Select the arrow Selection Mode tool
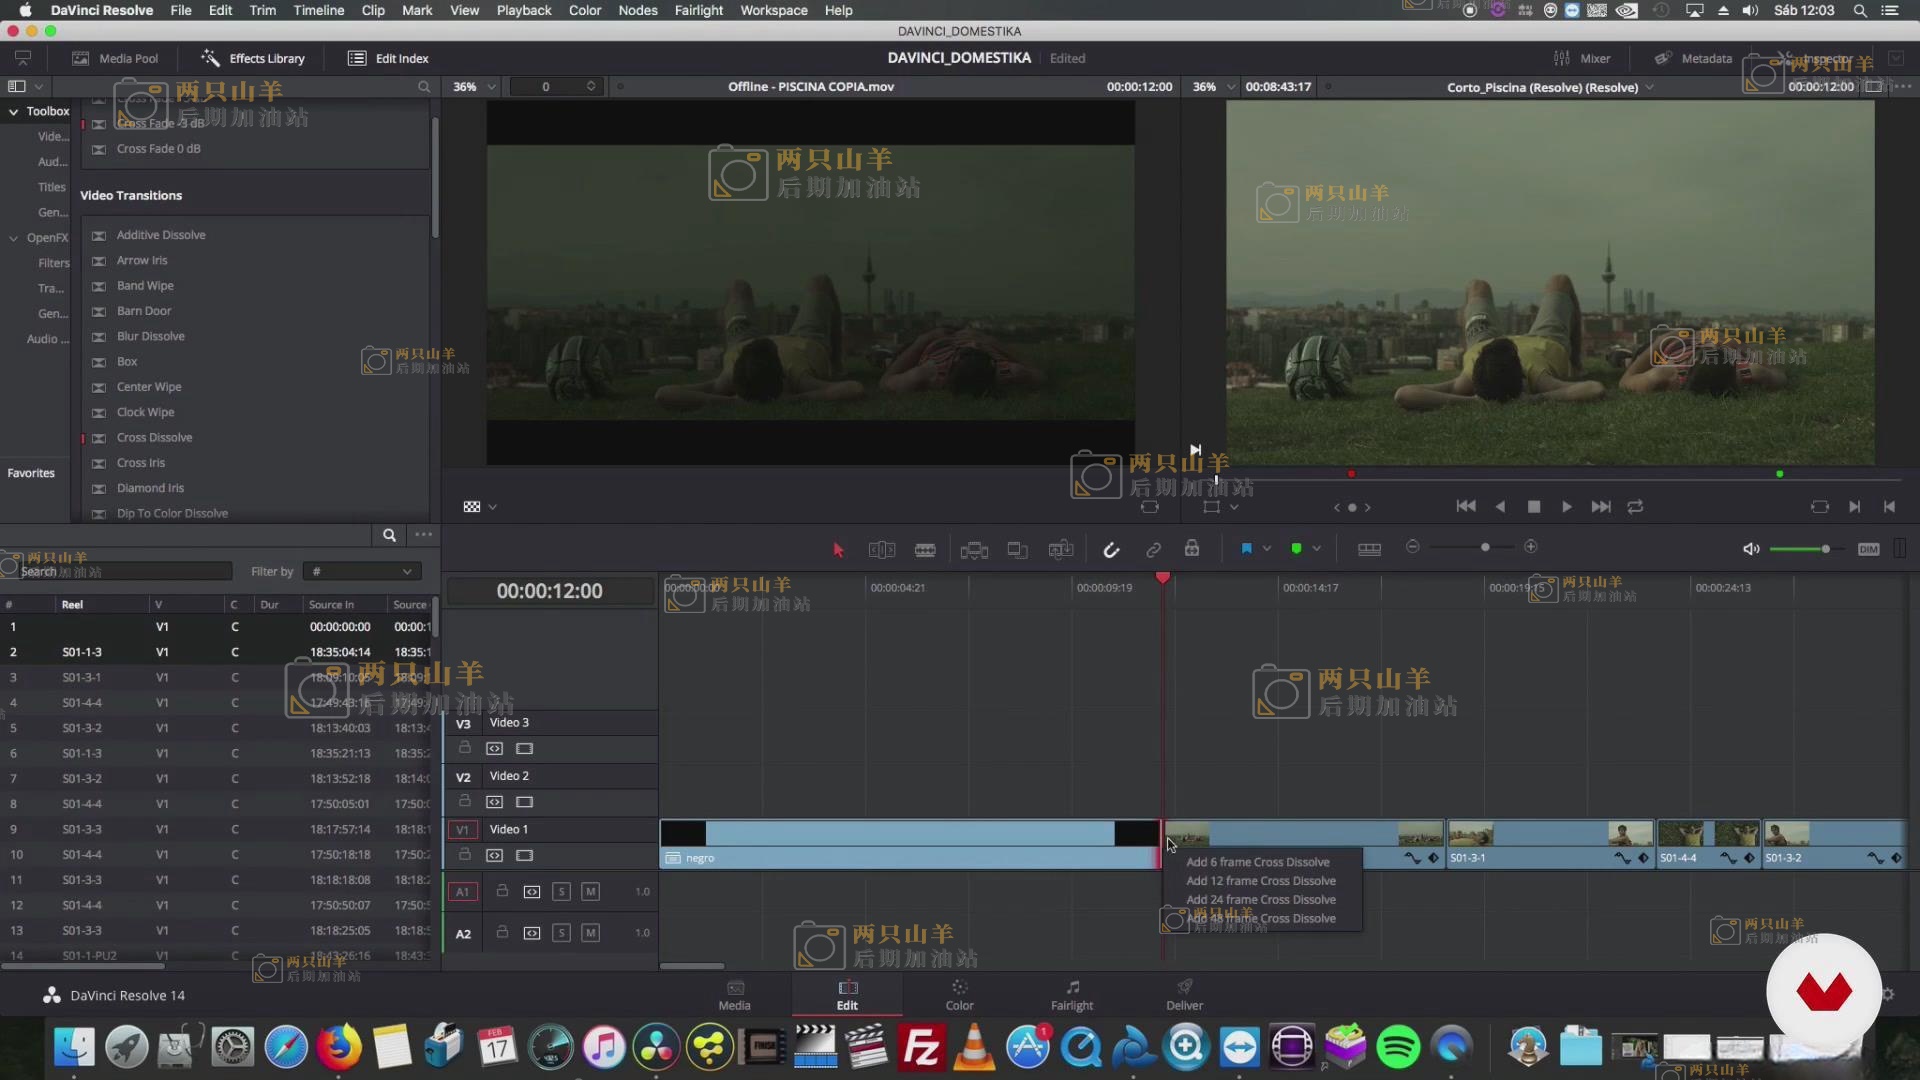This screenshot has height=1080, width=1920. coord(838,549)
